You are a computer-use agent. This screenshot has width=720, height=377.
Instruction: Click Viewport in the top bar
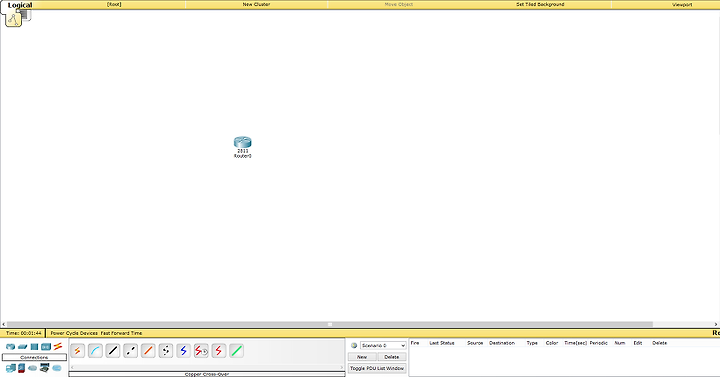(682, 5)
